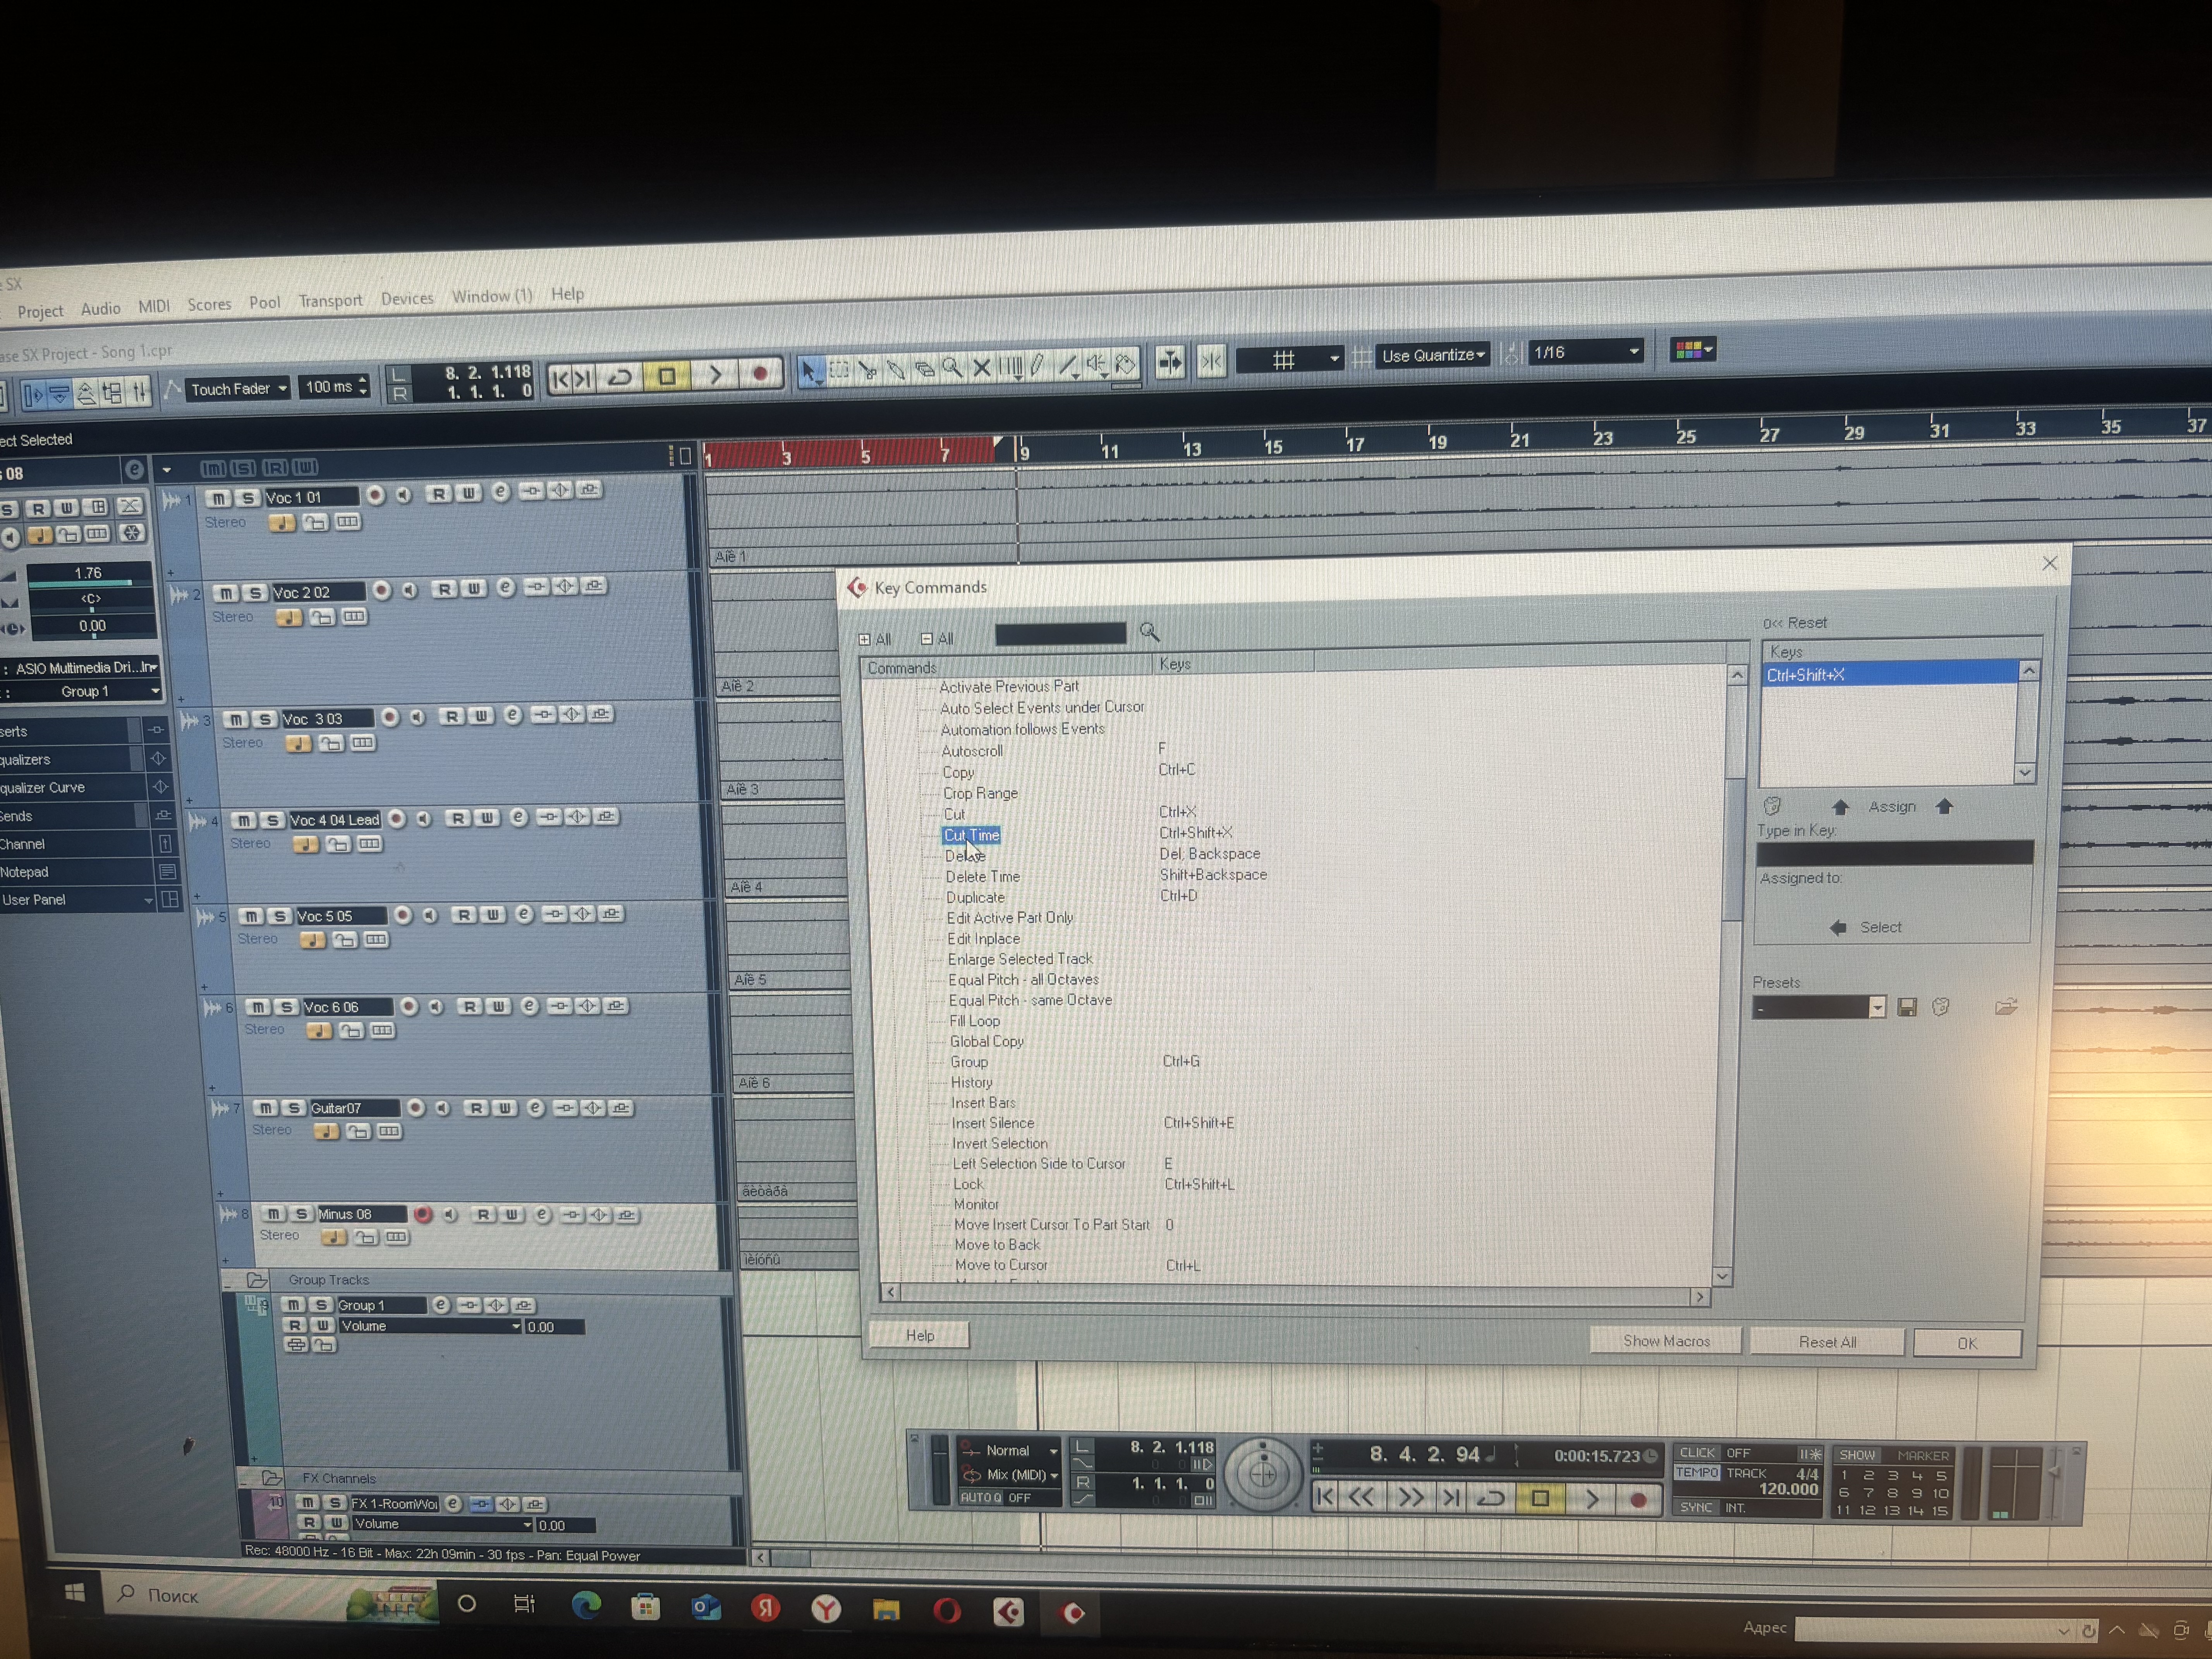Viewport: 2212px width, 1659px height.
Task: Toggle record enable on Minus 08 track
Action: tap(423, 1215)
